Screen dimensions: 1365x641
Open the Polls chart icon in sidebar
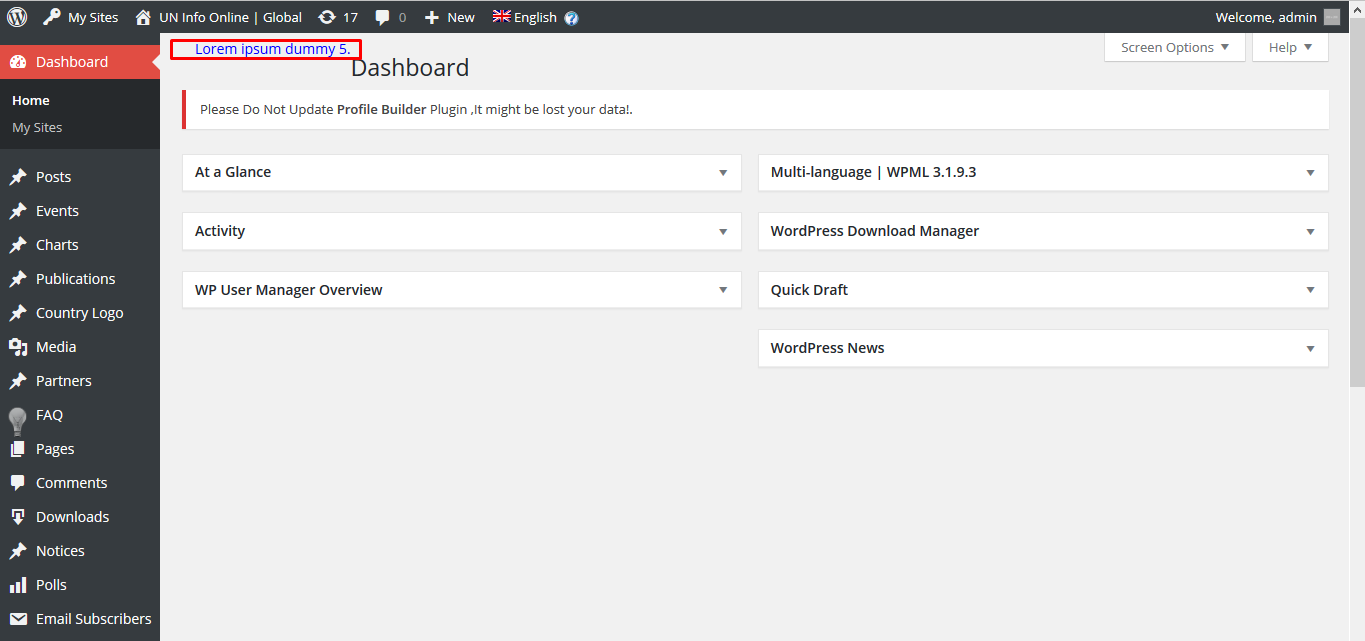(x=18, y=585)
